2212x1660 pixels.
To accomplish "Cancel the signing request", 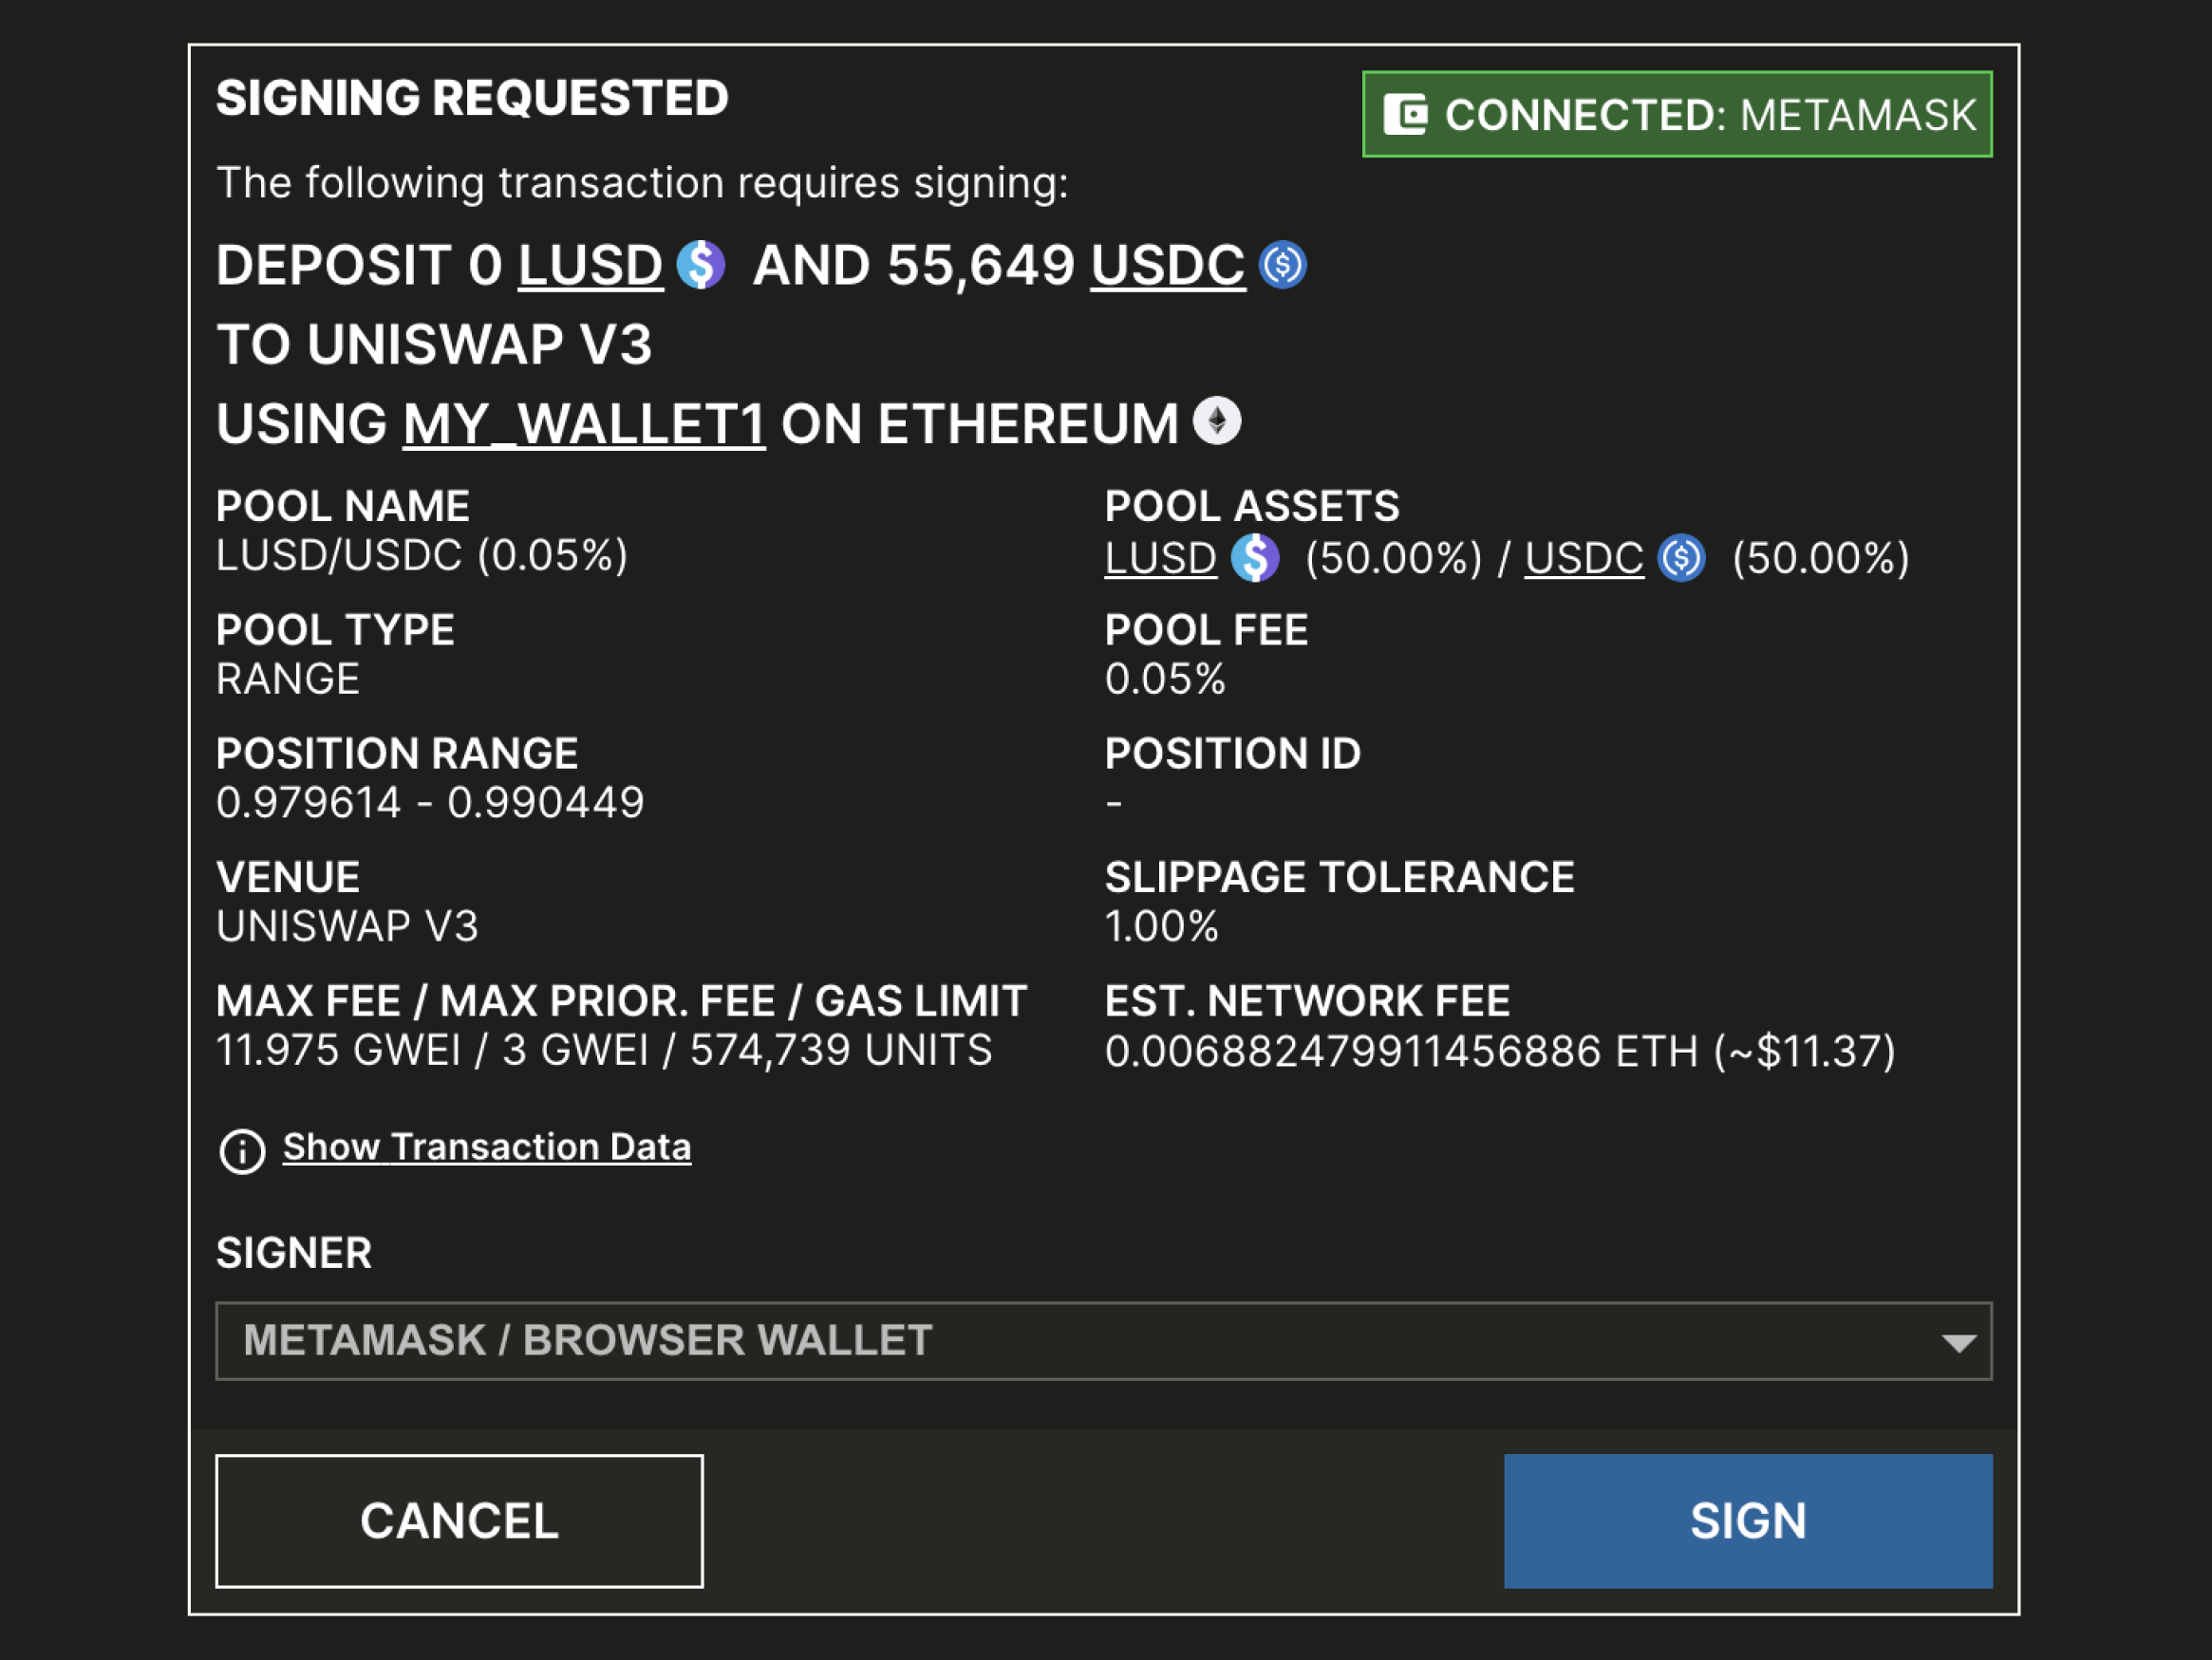I will coord(459,1521).
